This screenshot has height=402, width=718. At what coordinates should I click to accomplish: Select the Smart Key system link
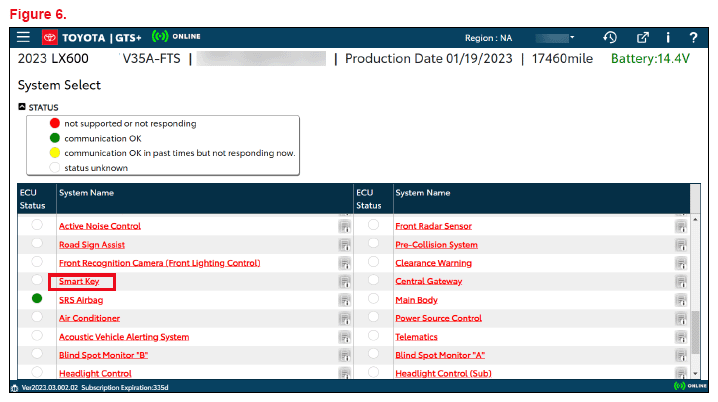(x=79, y=281)
